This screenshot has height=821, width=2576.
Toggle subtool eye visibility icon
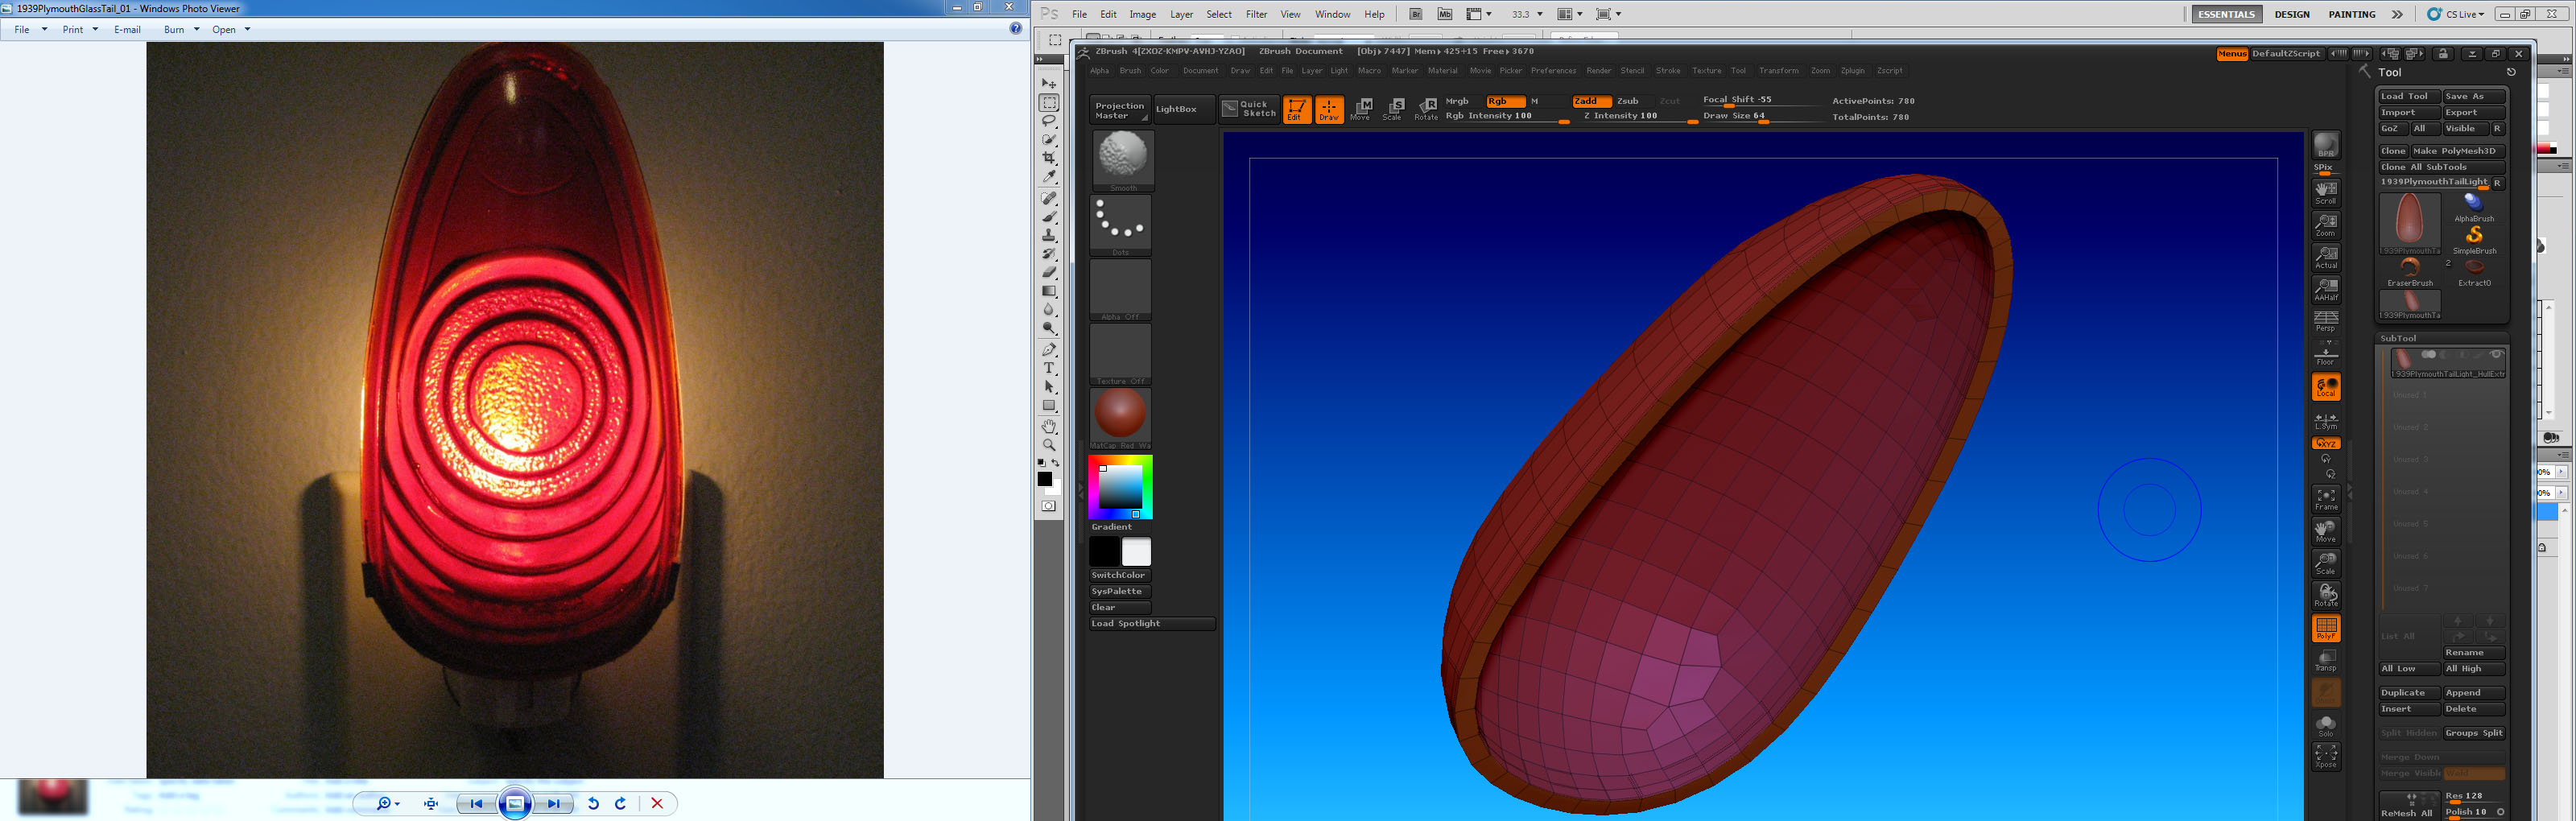coord(2496,355)
